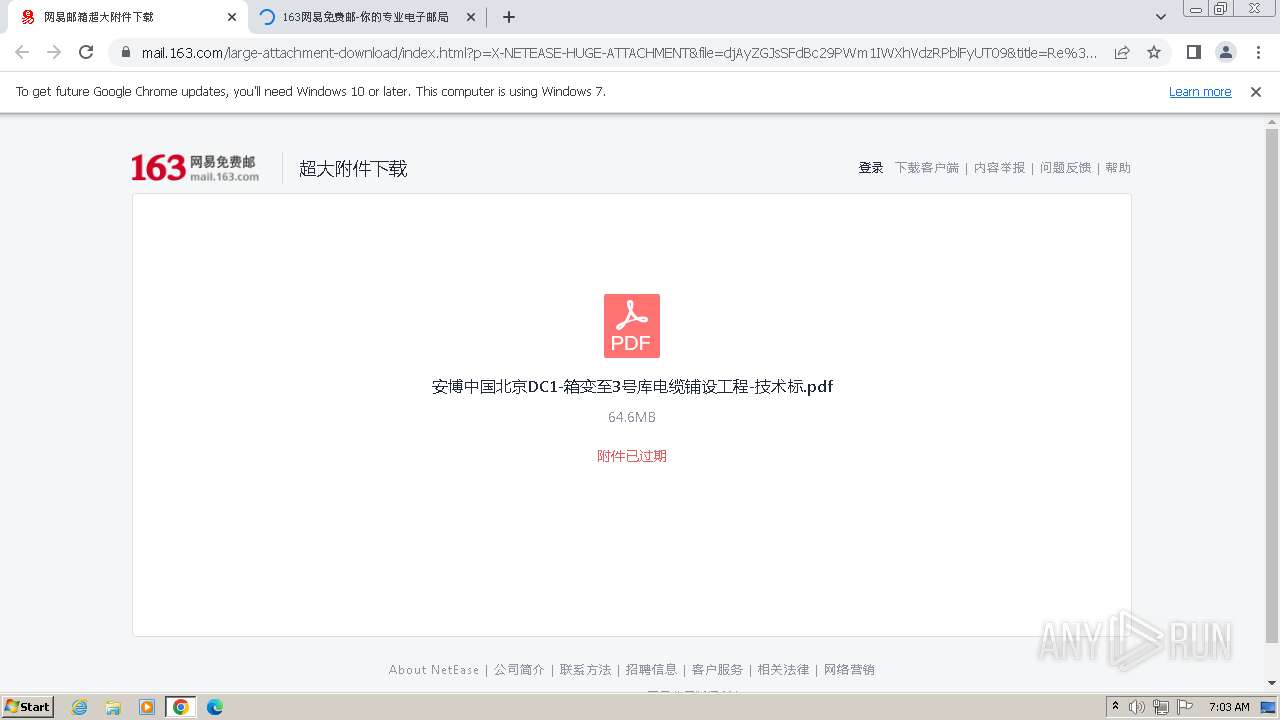The width and height of the screenshot is (1280, 720).
Task: Click the padlock site info icon
Action: click(126, 52)
